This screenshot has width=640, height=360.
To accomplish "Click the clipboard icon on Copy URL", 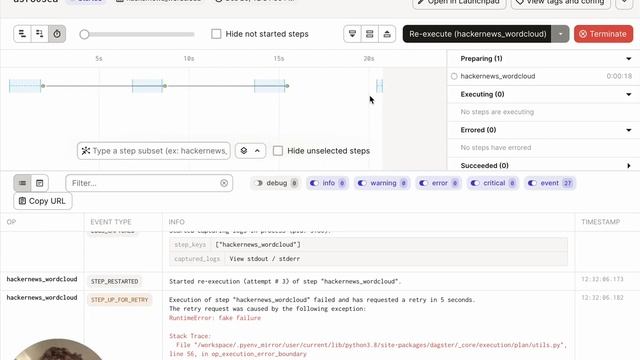I will pos(22,201).
